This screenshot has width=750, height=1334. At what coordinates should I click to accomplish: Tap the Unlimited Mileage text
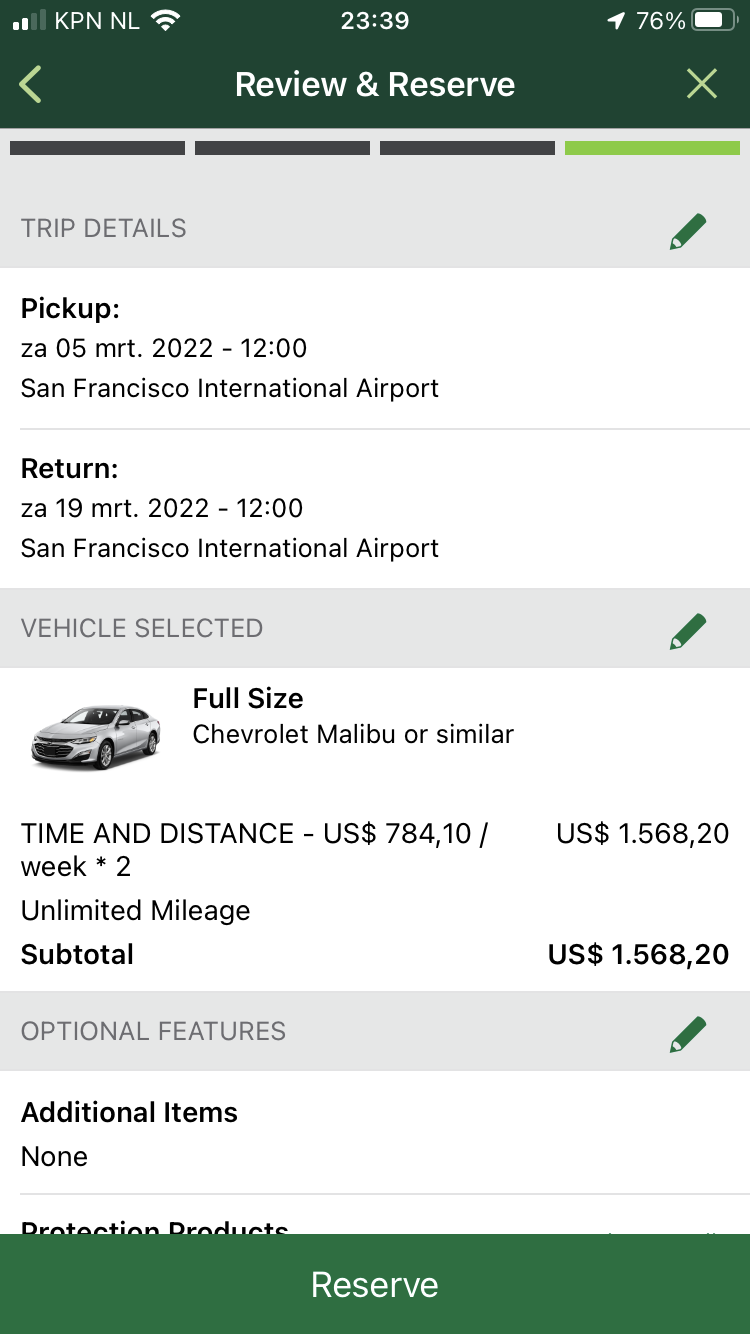pyautogui.click(x=136, y=911)
